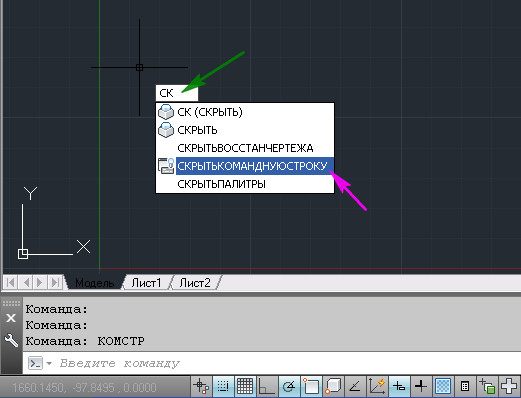Click the 3D Object Snap cube icon
The width and height of the screenshot is (521, 398).
333,386
